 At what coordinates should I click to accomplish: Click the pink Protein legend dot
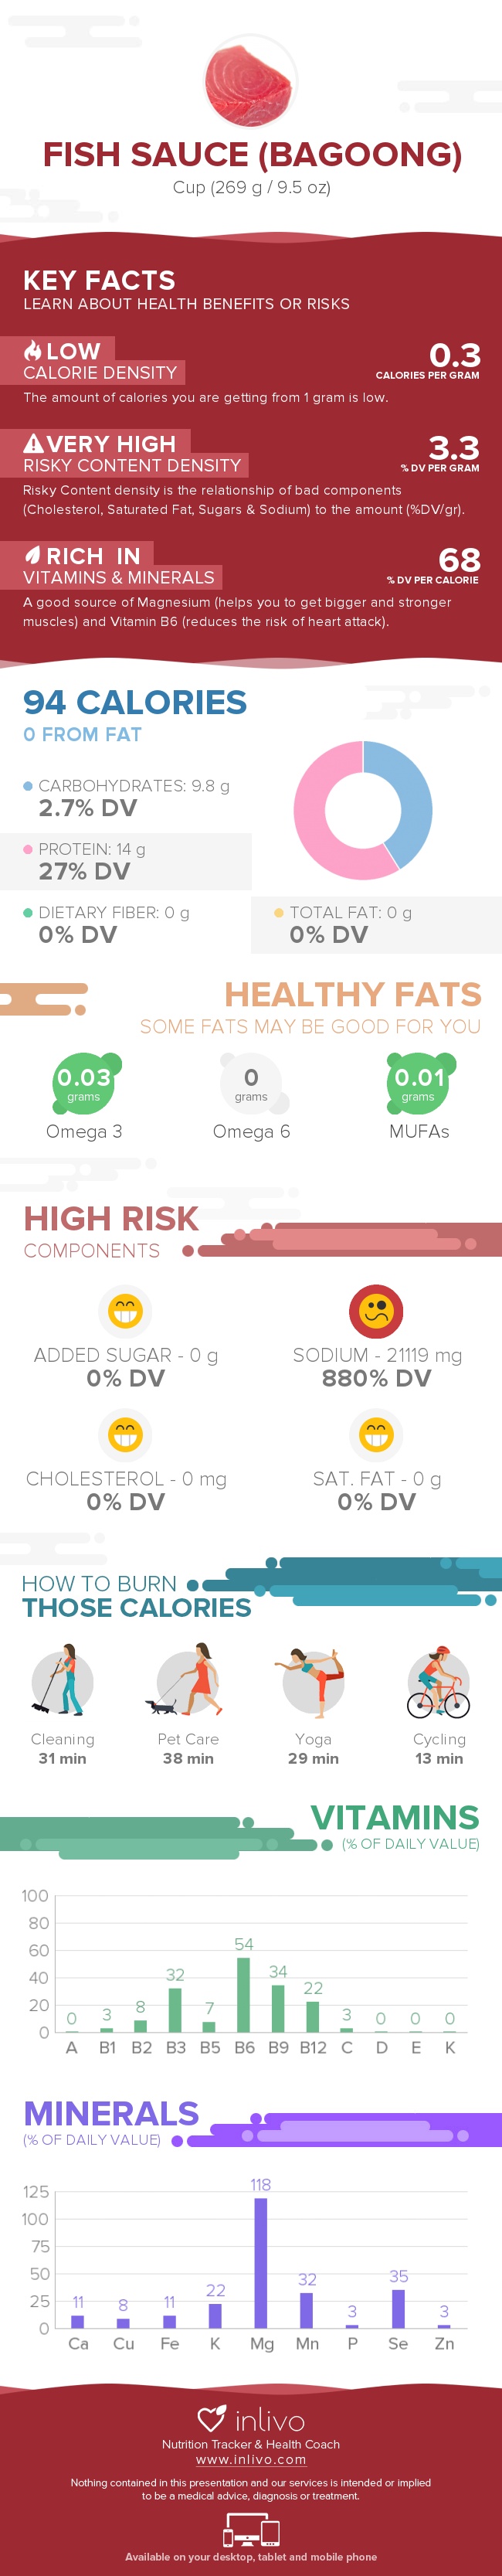click(28, 849)
